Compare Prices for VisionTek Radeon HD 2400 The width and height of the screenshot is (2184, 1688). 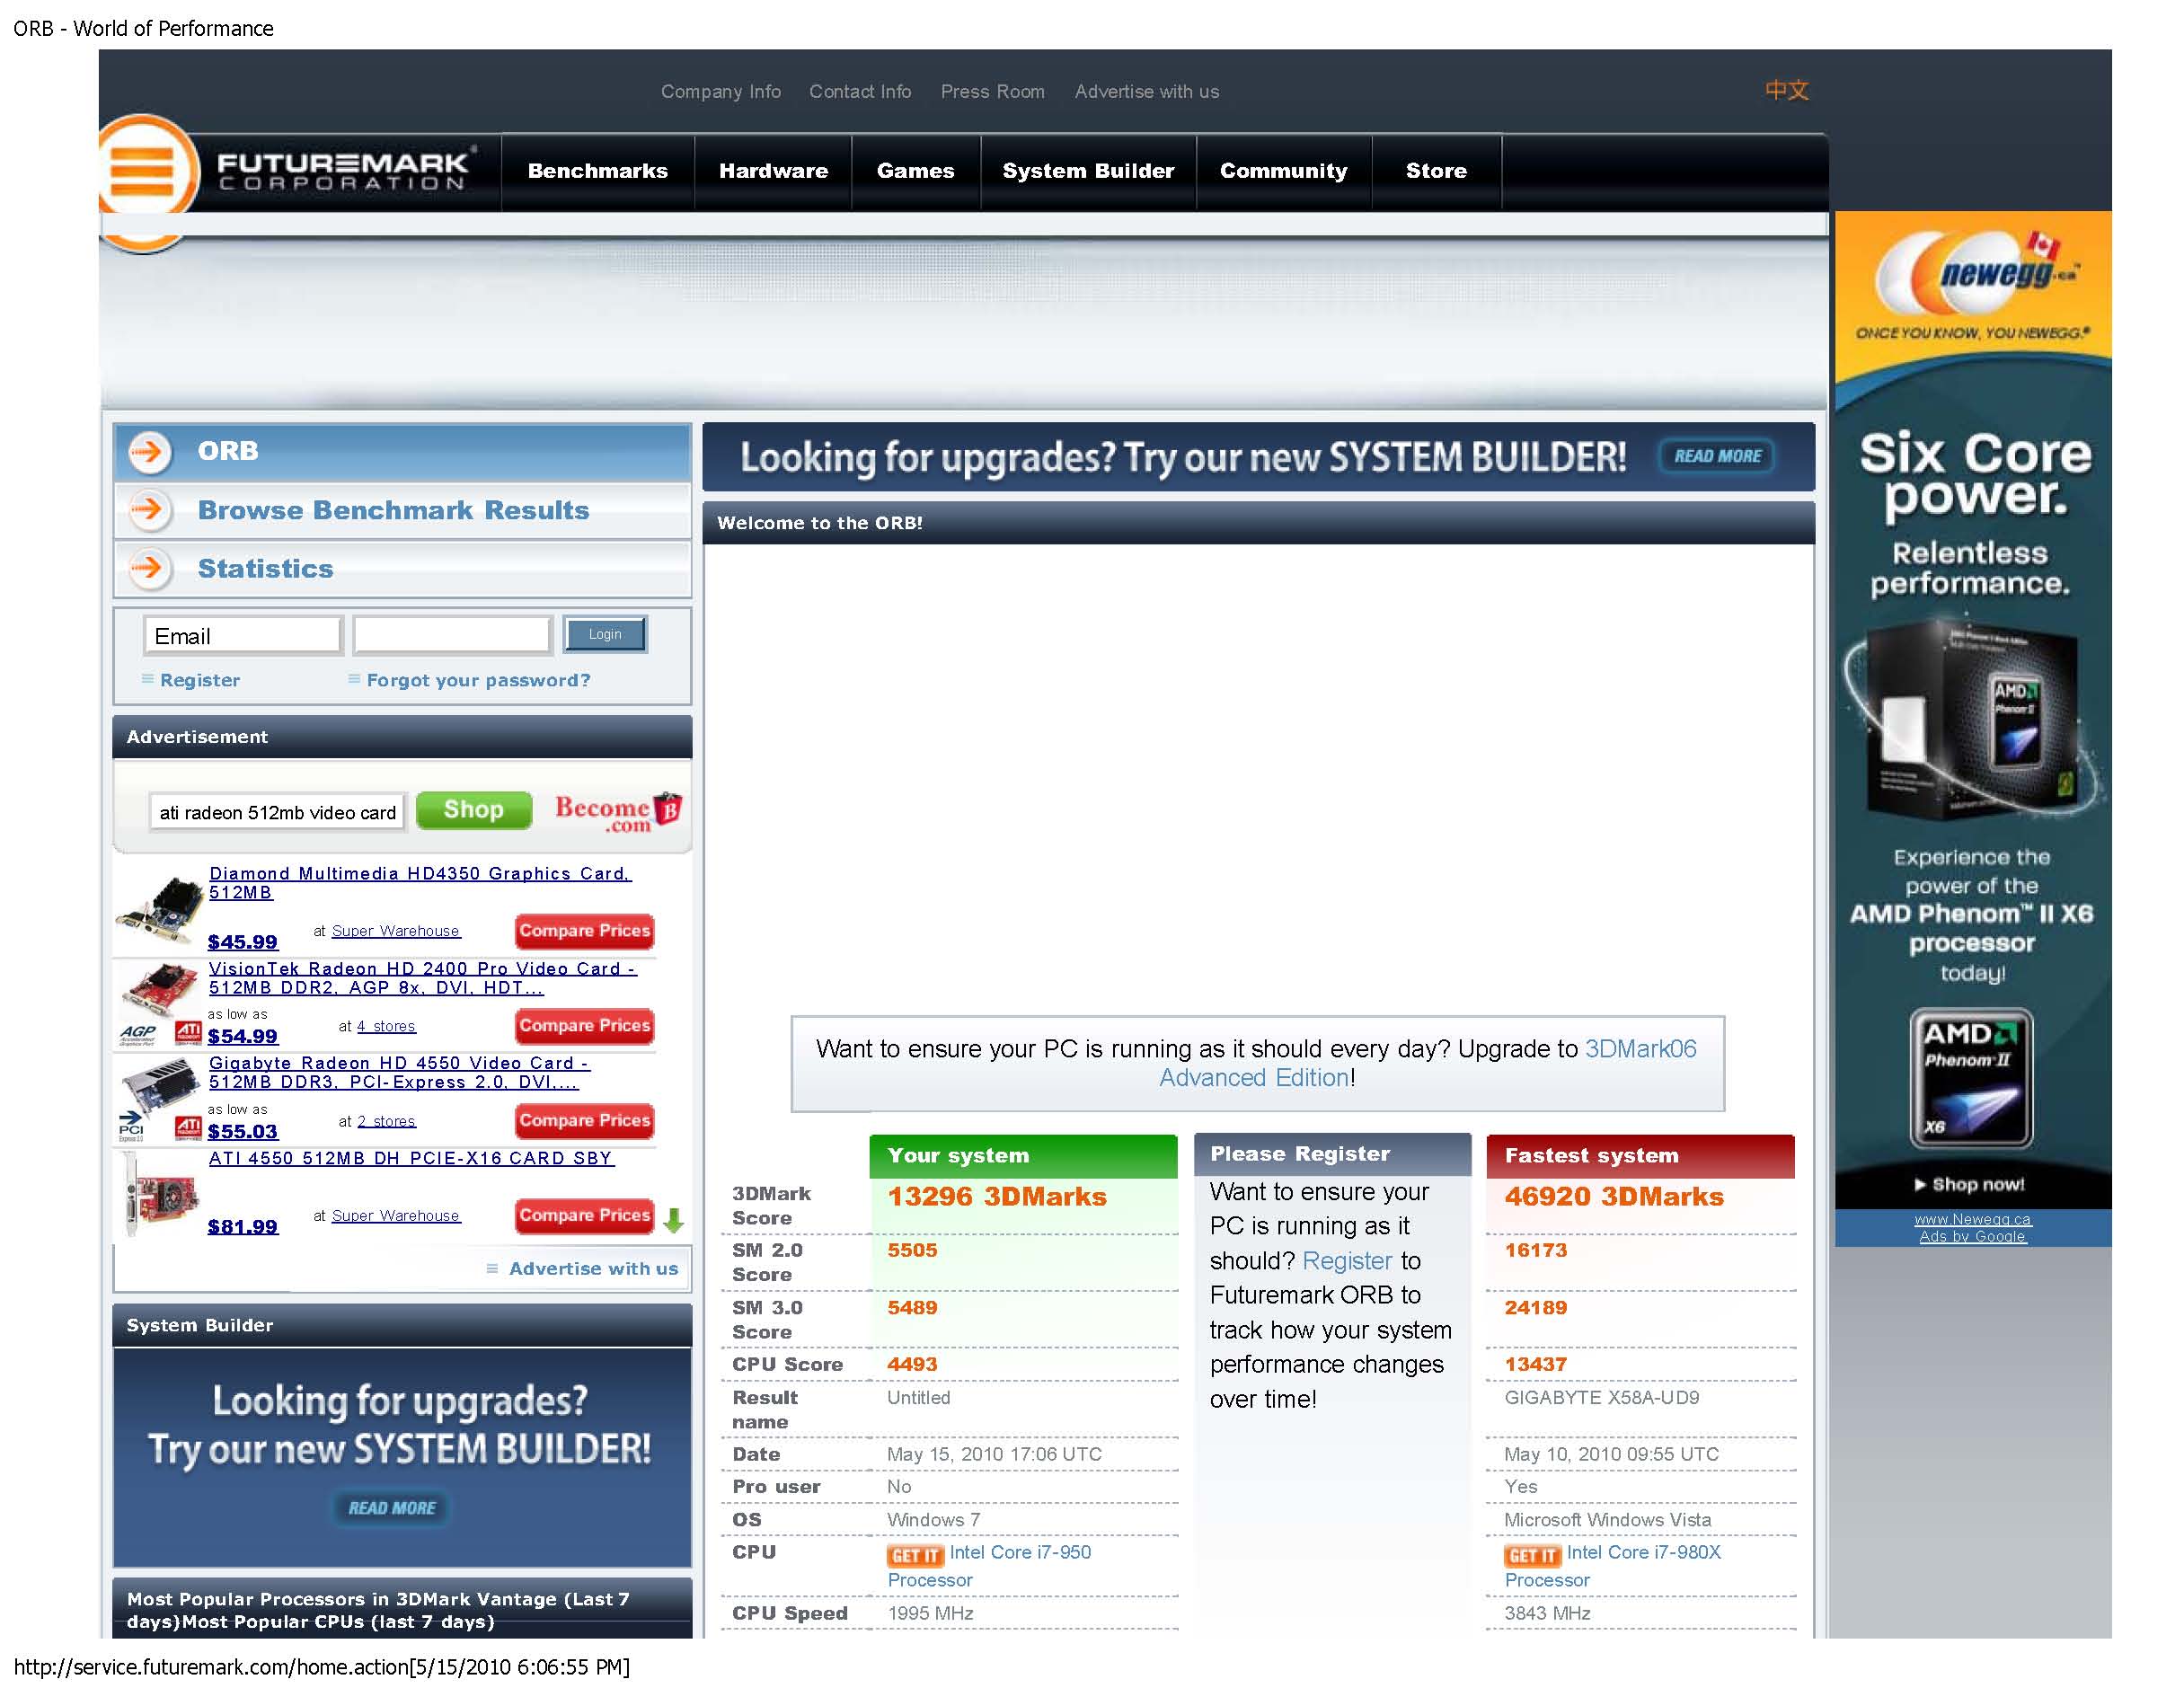coord(585,1026)
